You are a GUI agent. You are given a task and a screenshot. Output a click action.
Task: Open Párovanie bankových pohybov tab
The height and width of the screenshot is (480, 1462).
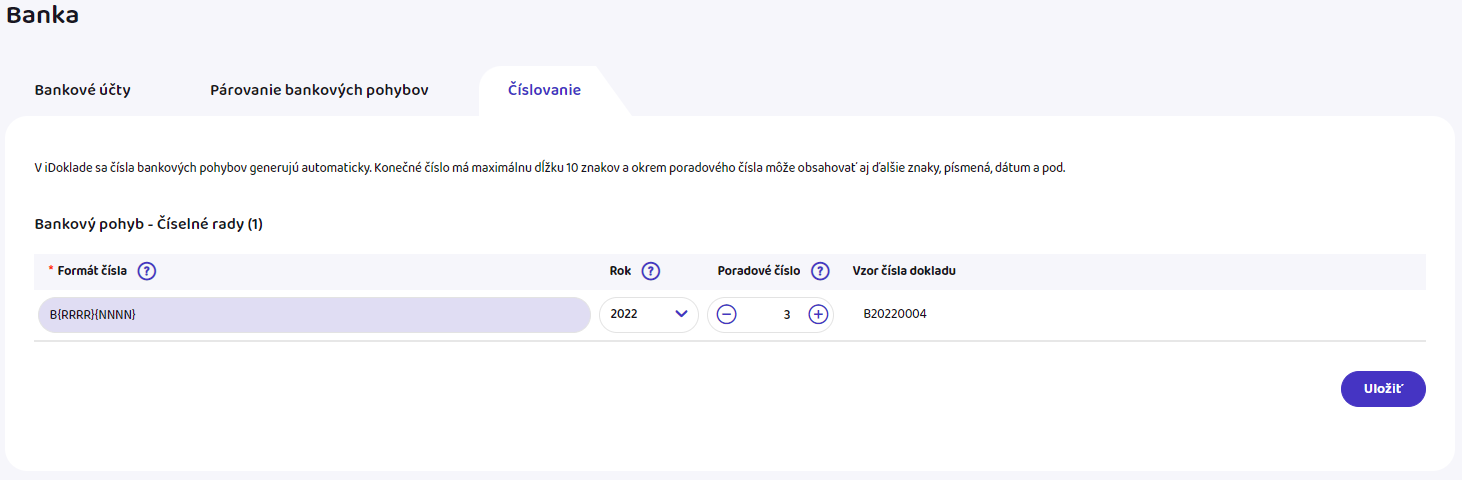(319, 90)
